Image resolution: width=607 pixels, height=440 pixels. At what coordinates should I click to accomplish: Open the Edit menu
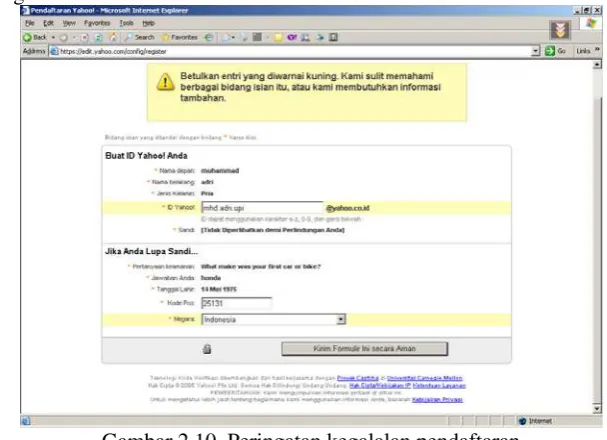[48, 23]
